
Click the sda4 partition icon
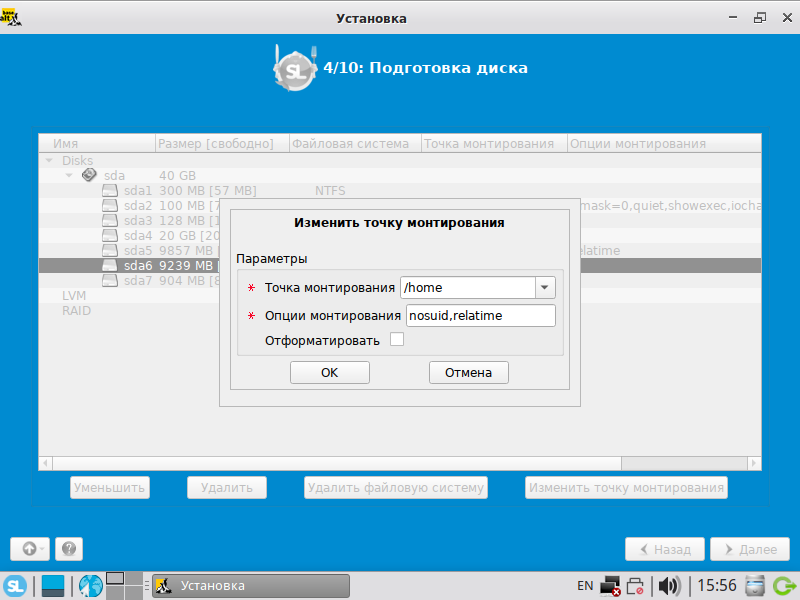[x=110, y=236]
